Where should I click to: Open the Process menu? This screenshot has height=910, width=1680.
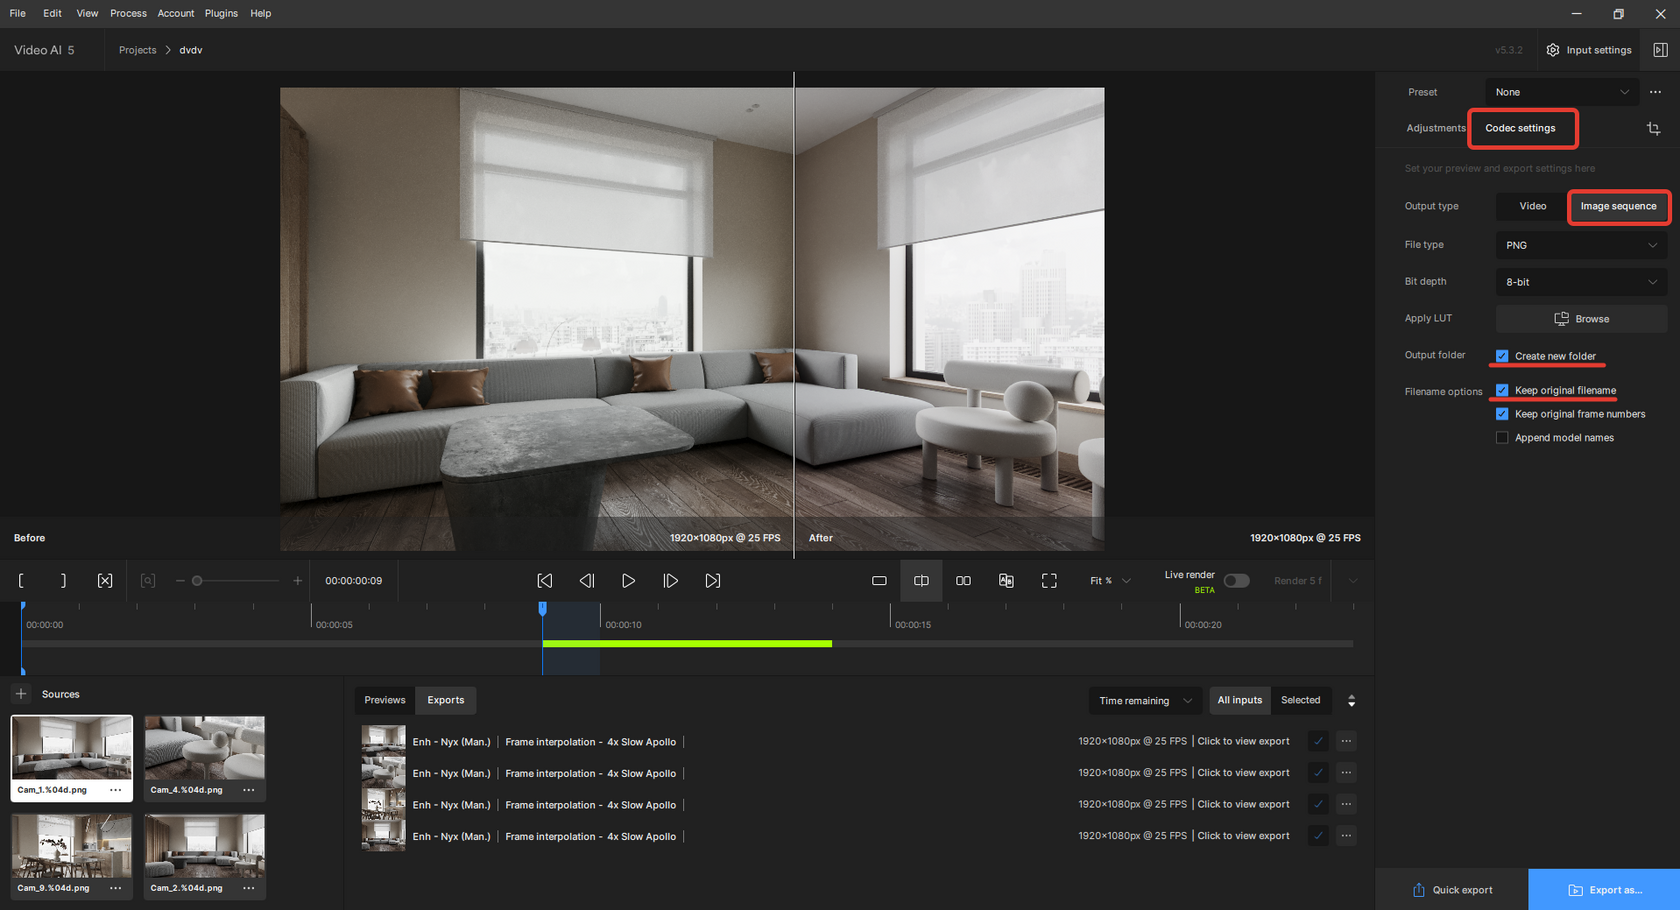(128, 13)
